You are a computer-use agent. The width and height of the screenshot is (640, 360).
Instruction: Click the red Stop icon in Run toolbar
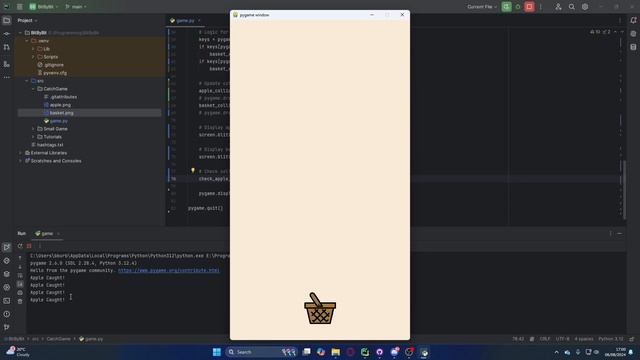click(29, 246)
